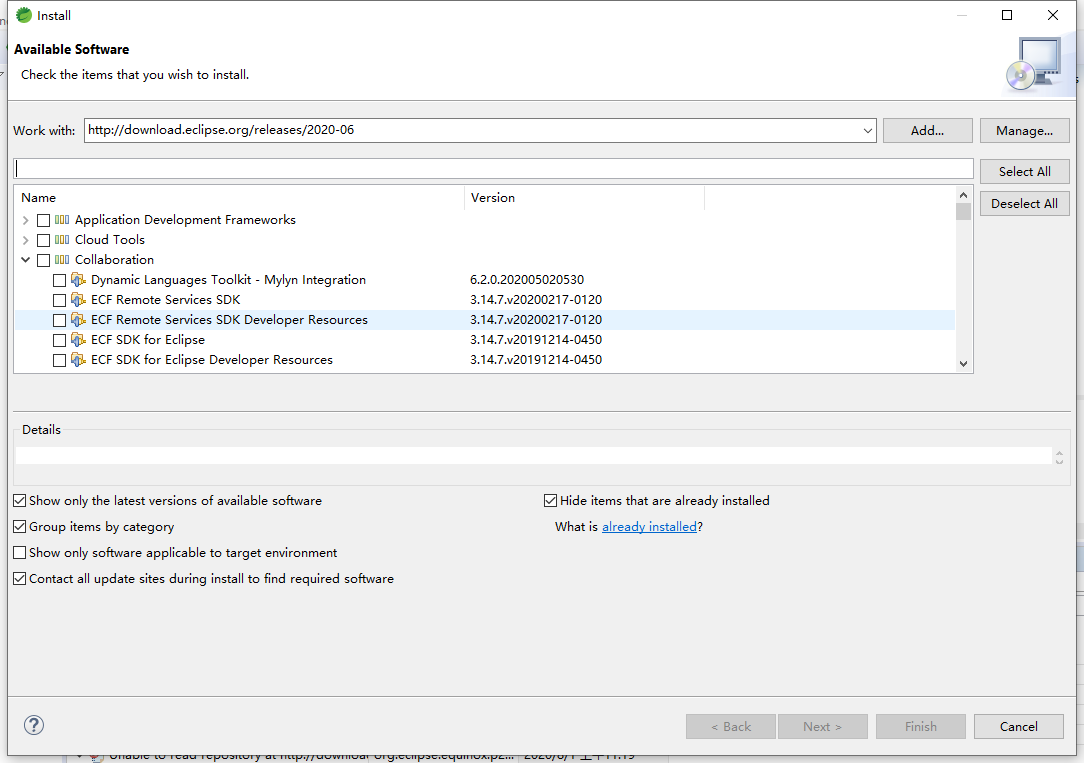Click the Details text area
Image resolution: width=1084 pixels, height=763 pixels.
point(534,455)
